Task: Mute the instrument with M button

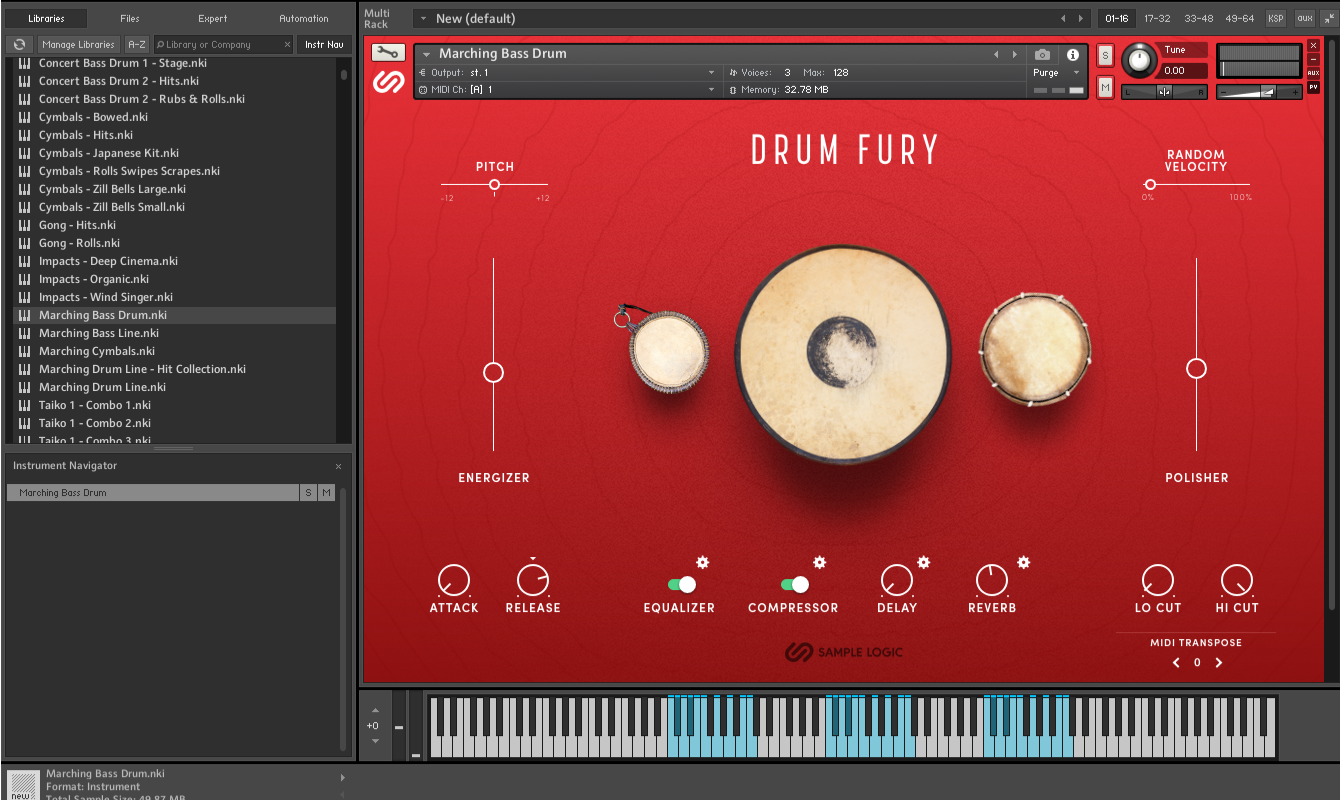Action: [x=1105, y=88]
